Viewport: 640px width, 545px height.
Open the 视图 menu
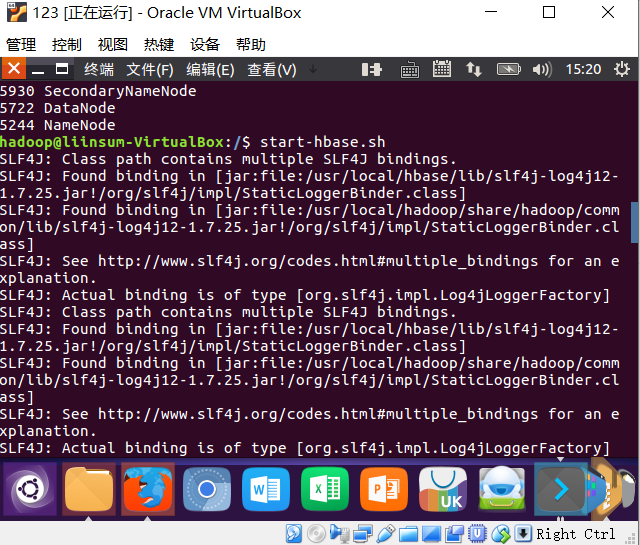point(113,44)
